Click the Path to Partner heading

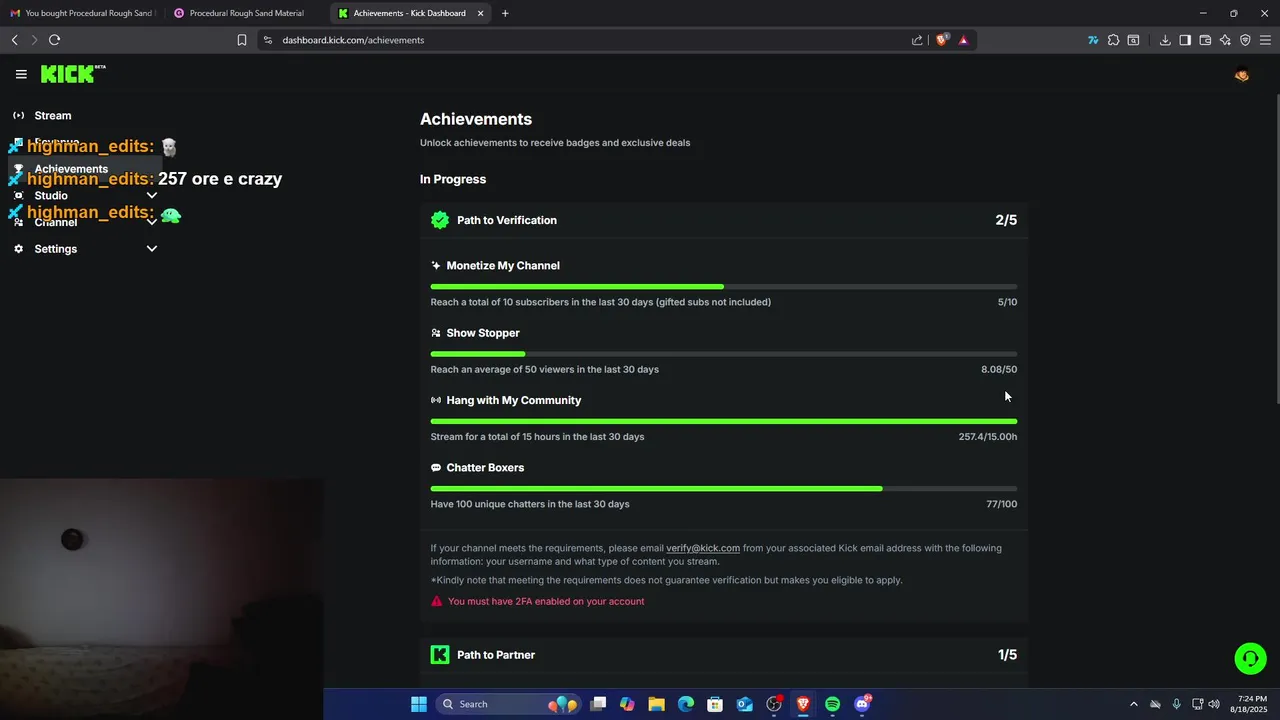point(496,655)
